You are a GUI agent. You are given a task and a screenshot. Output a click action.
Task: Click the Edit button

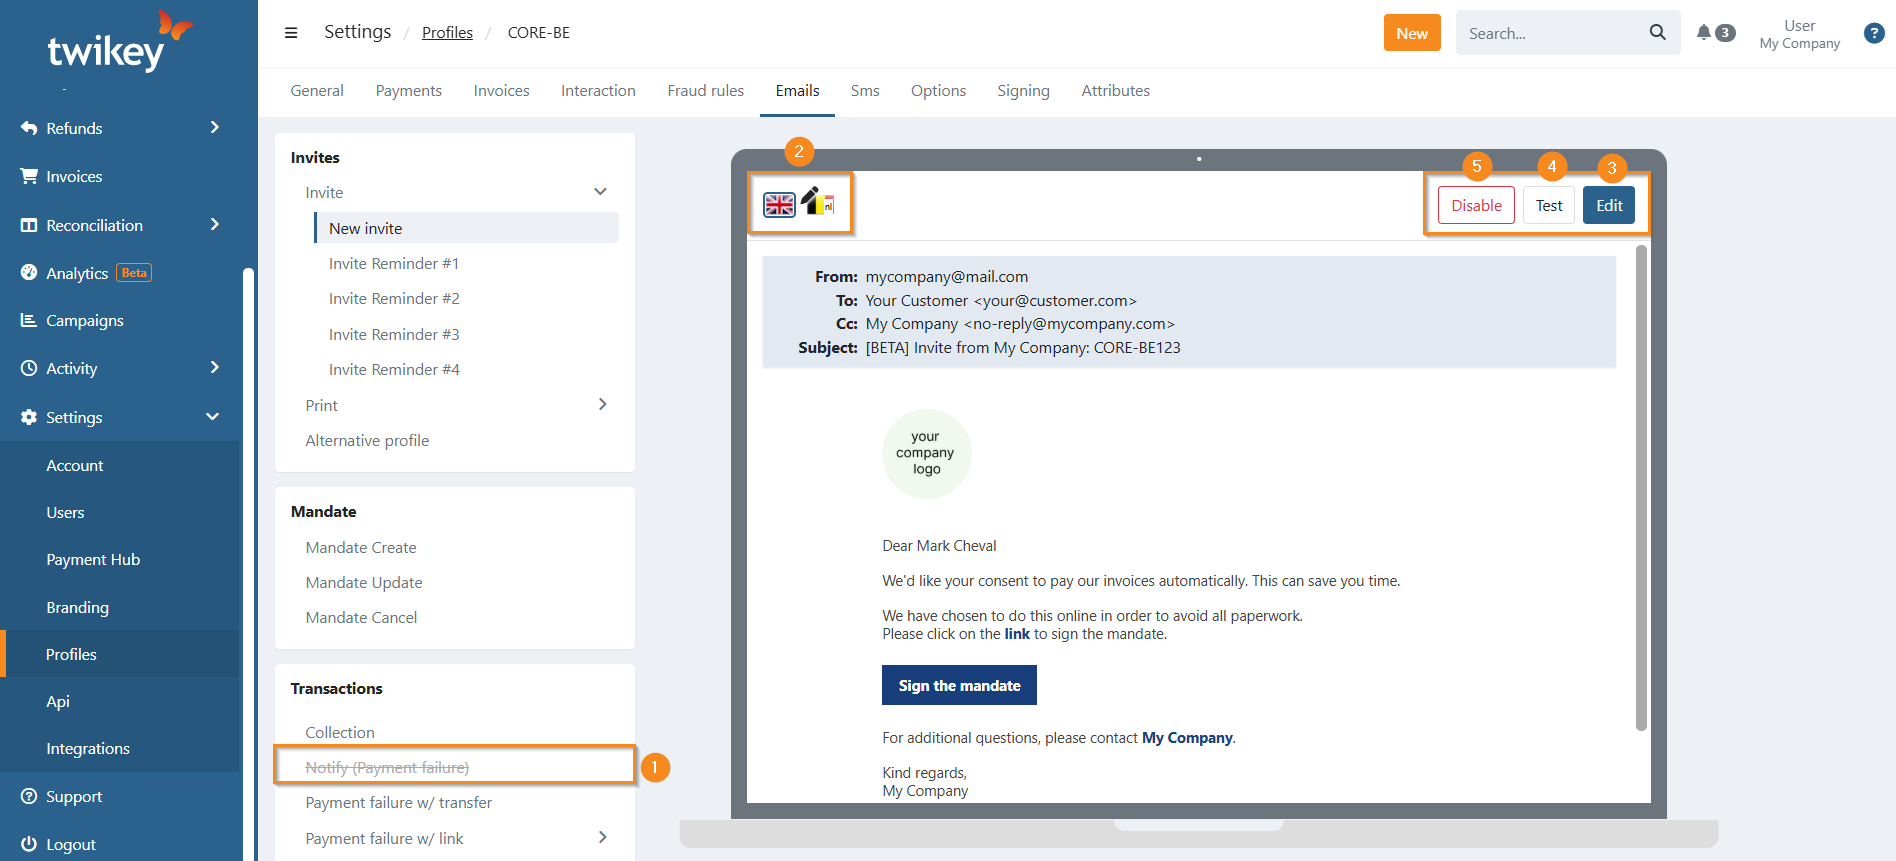point(1608,205)
